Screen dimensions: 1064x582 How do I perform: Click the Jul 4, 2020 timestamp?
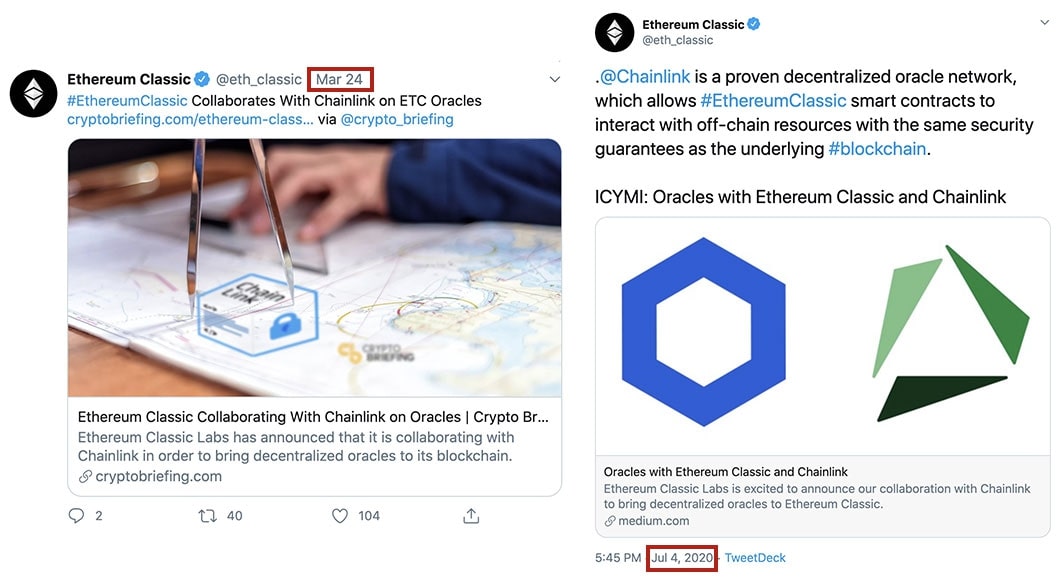click(x=682, y=558)
